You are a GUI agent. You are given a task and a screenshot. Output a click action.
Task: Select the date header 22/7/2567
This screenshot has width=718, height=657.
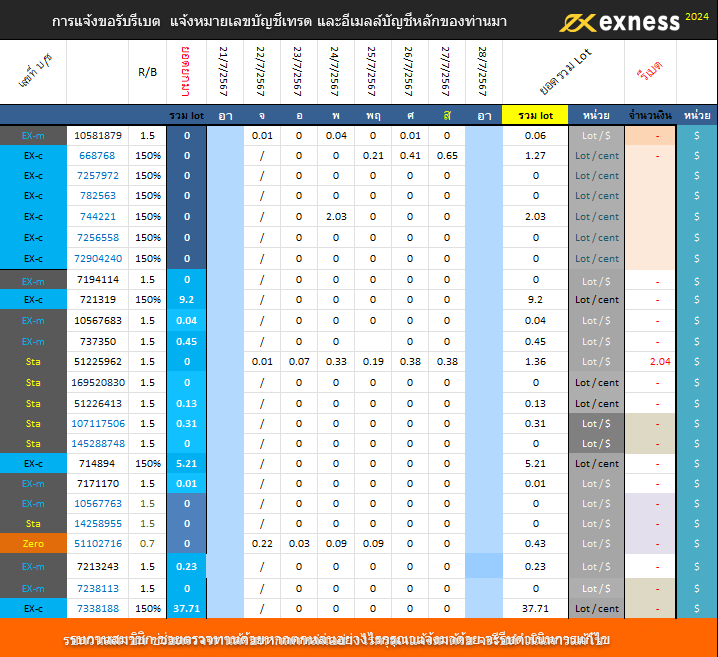click(x=261, y=71)
